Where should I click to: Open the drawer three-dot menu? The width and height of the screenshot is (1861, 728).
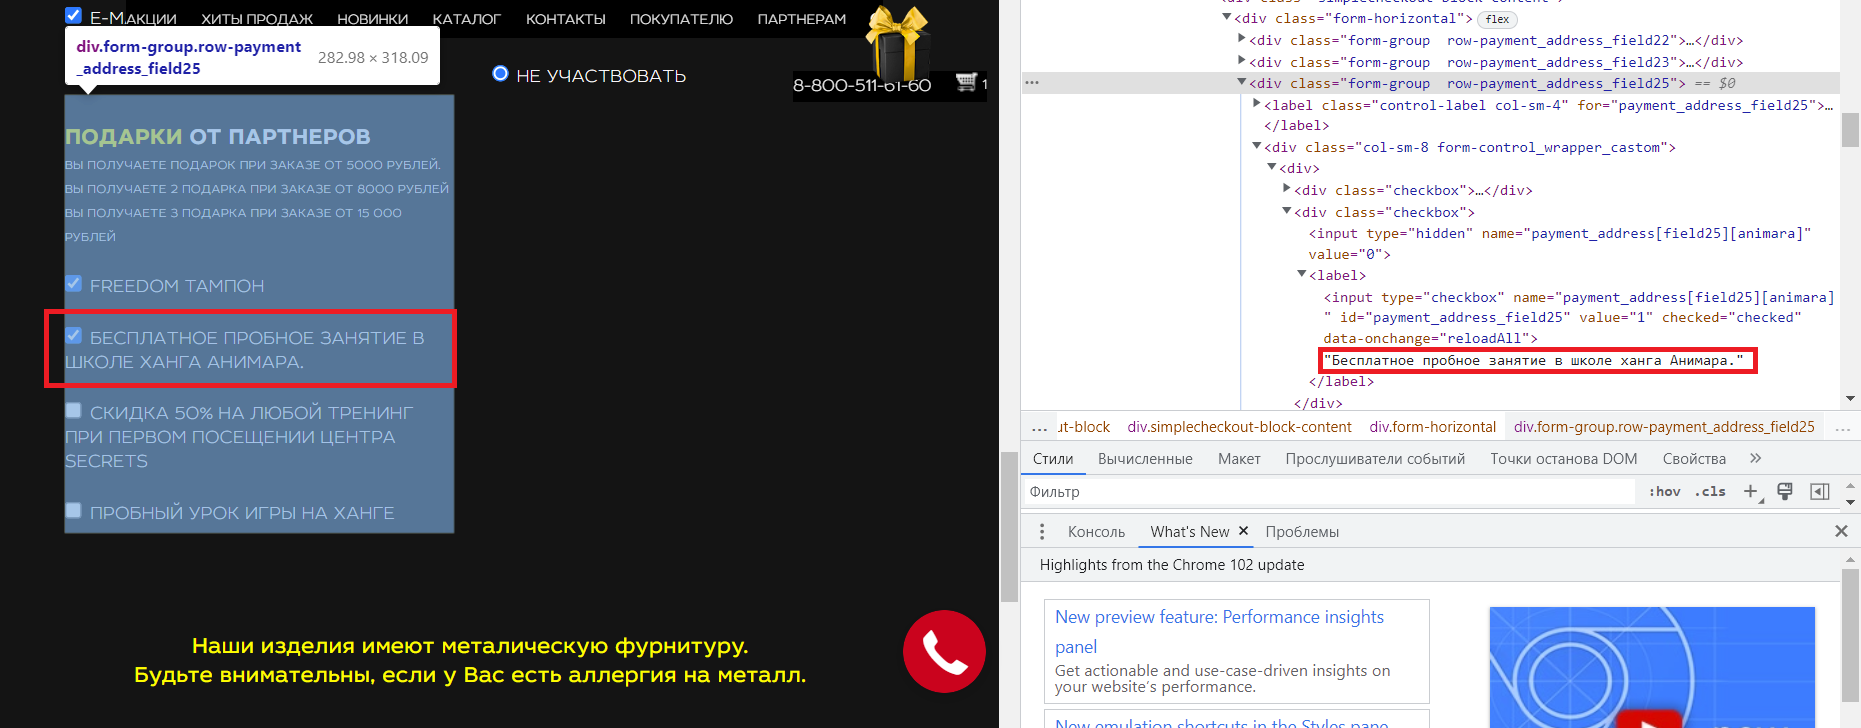pos(1042,532)
